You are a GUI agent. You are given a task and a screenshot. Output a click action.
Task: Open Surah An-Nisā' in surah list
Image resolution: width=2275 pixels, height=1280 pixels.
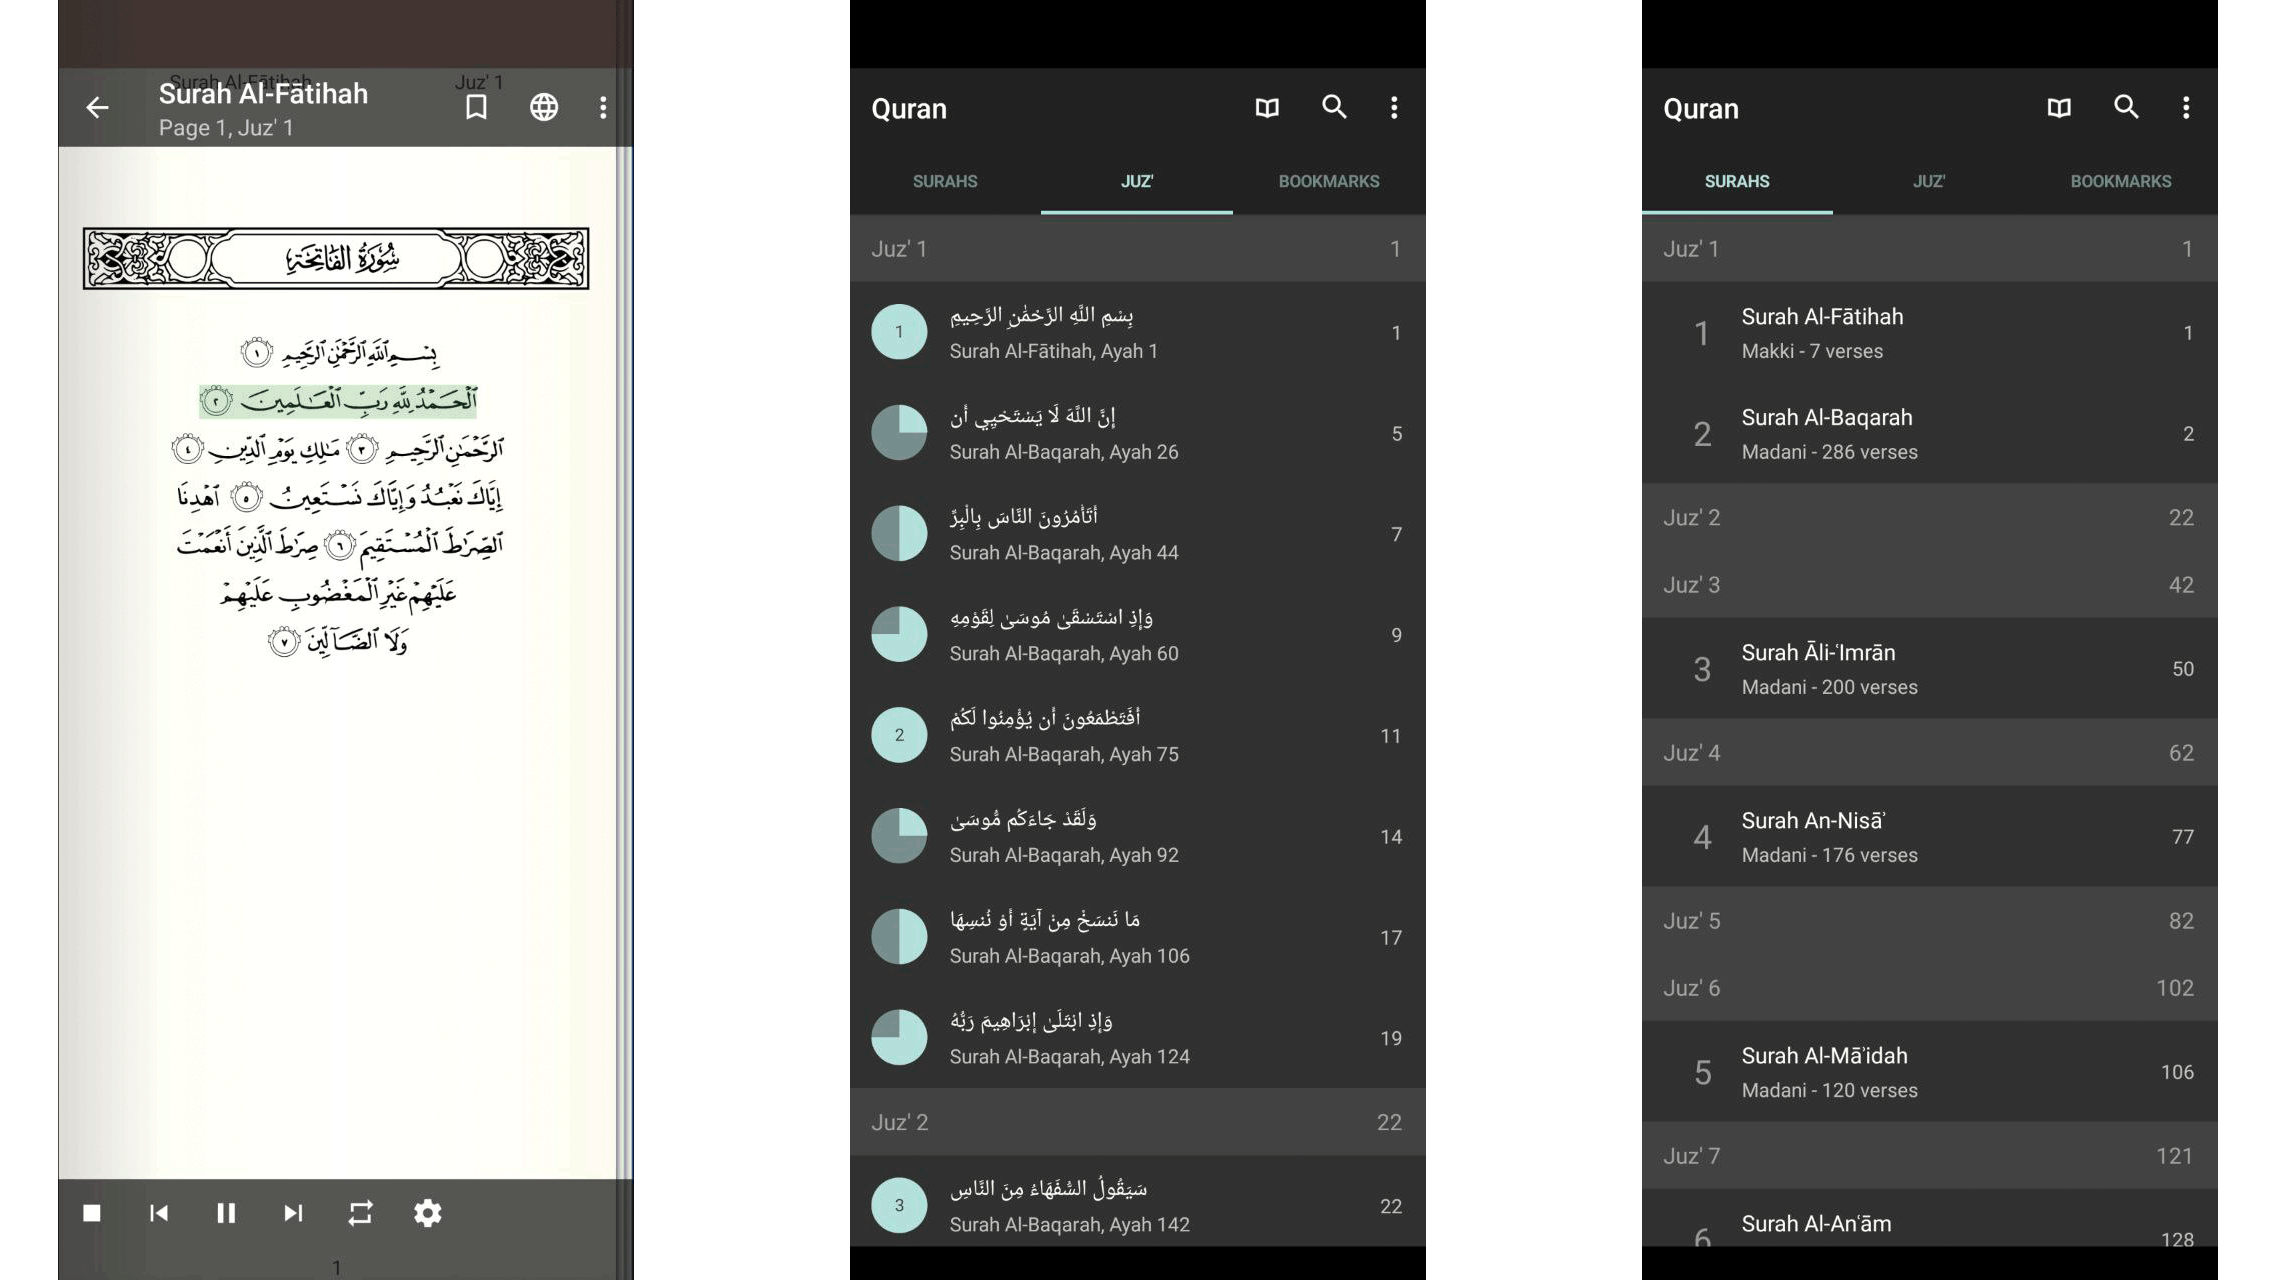click(1930, 836)
